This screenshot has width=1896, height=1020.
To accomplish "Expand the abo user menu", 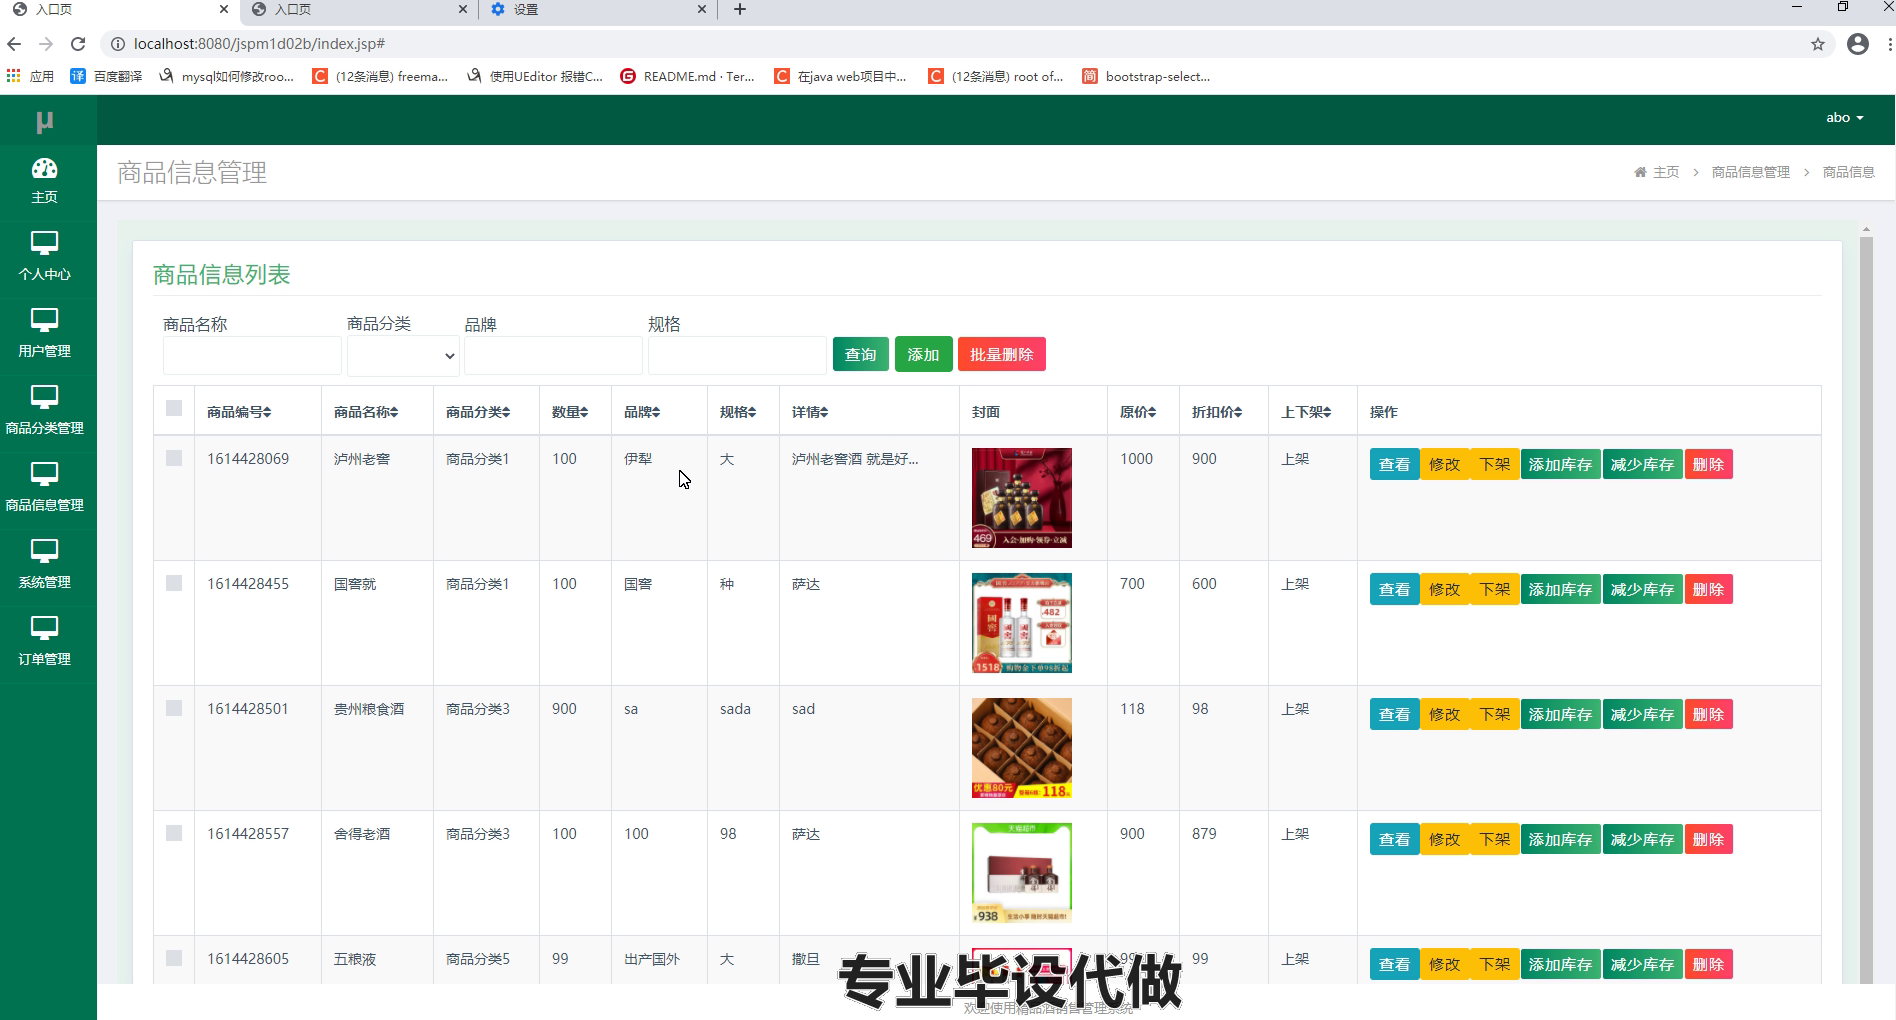I will pyautogui.click(x=1845, y=118).
